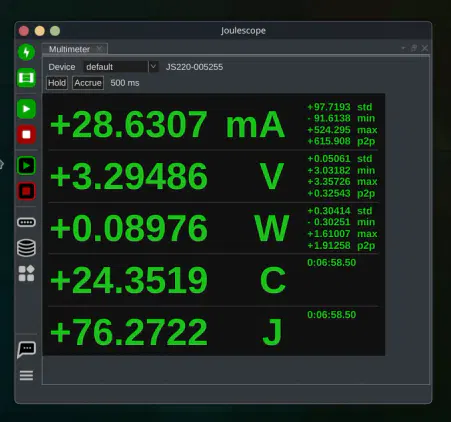
Task: Click the yellow window minimize button
Action: coord(39,31)
